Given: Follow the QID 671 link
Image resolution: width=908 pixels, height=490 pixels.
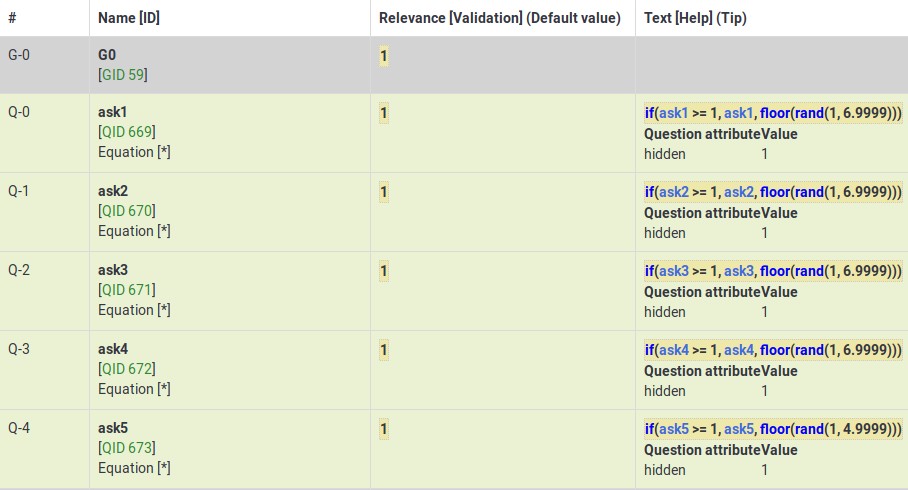Looking at the screenshot, I should point(127,290).
